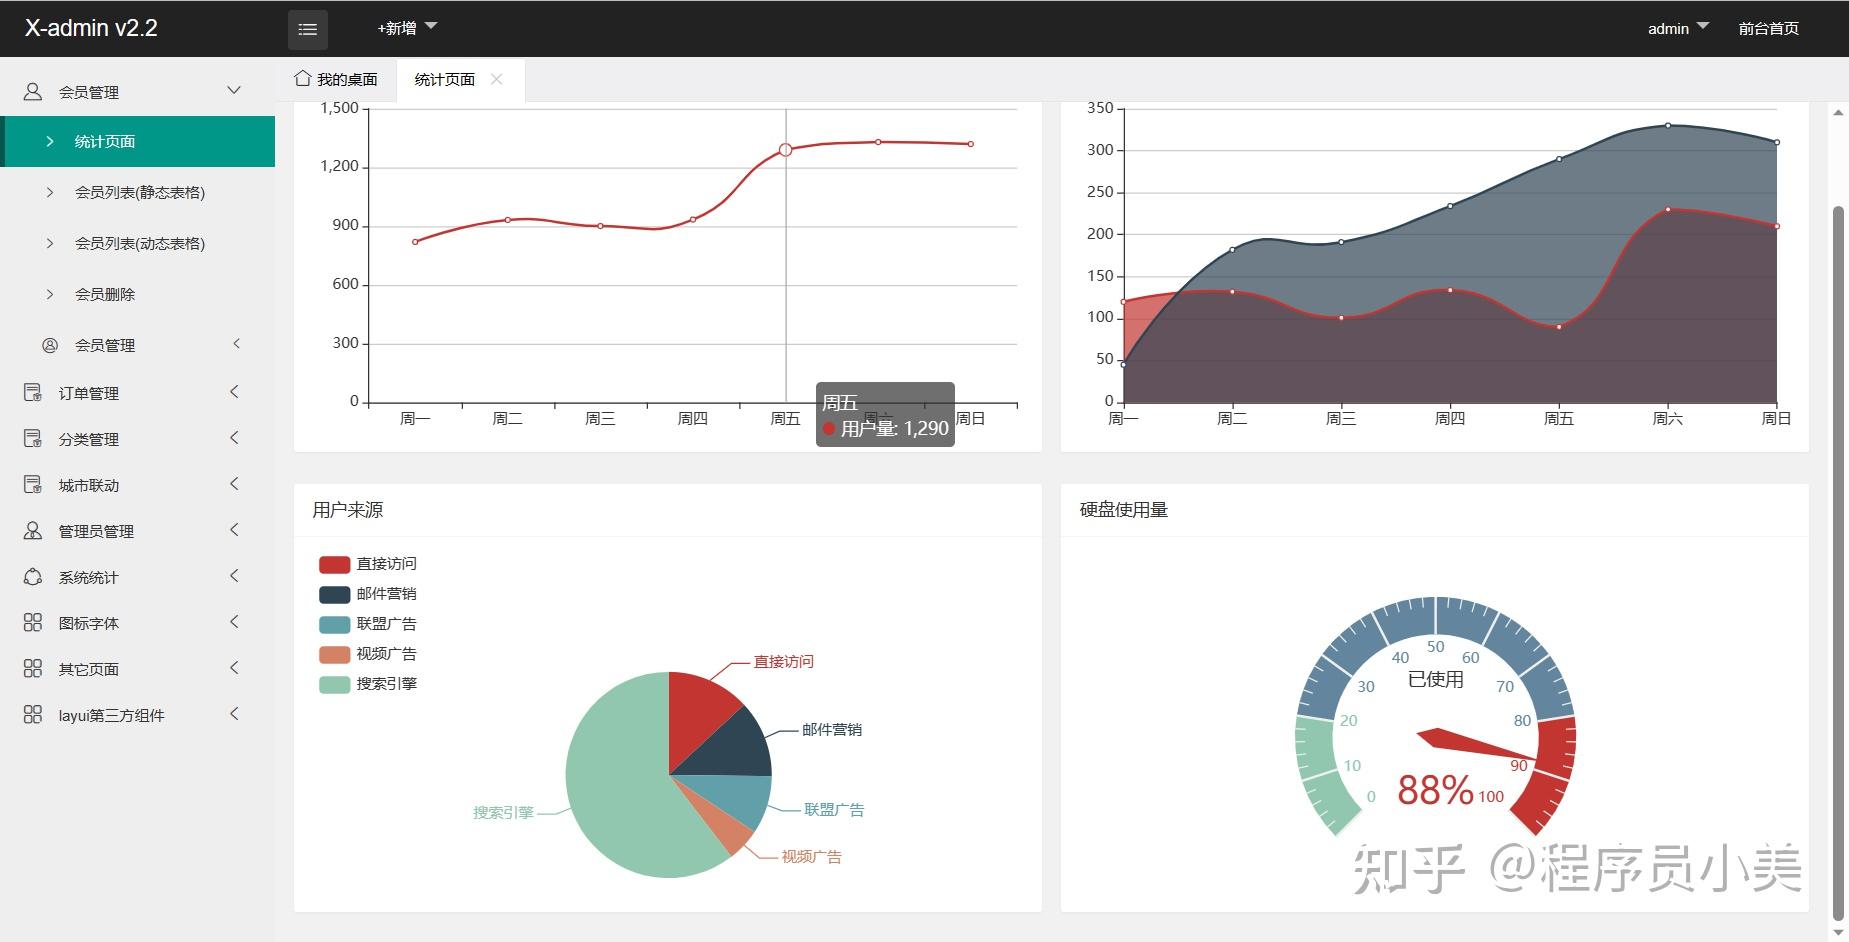This screenshot has width=1849, height=942.
Task: Open the +新增 dropdown menu
Action: click(407, 28)
